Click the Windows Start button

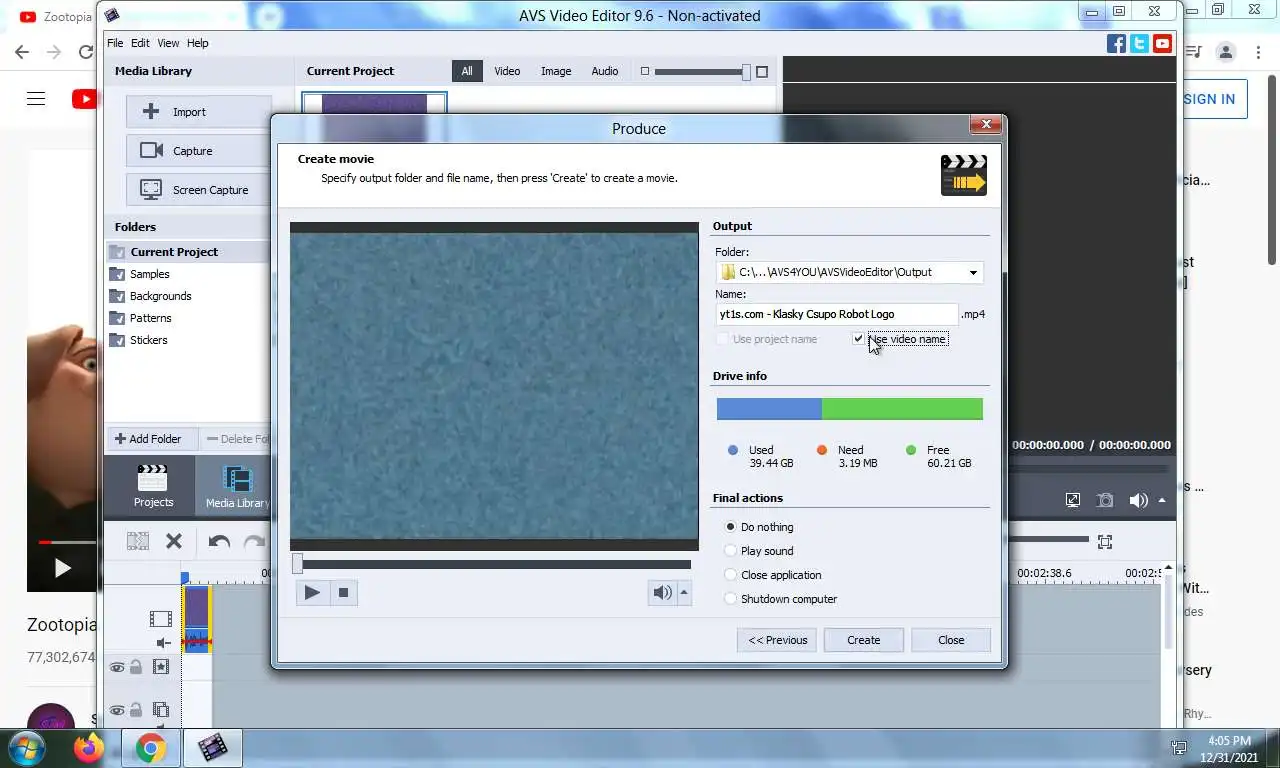click(x=27, y=747)
